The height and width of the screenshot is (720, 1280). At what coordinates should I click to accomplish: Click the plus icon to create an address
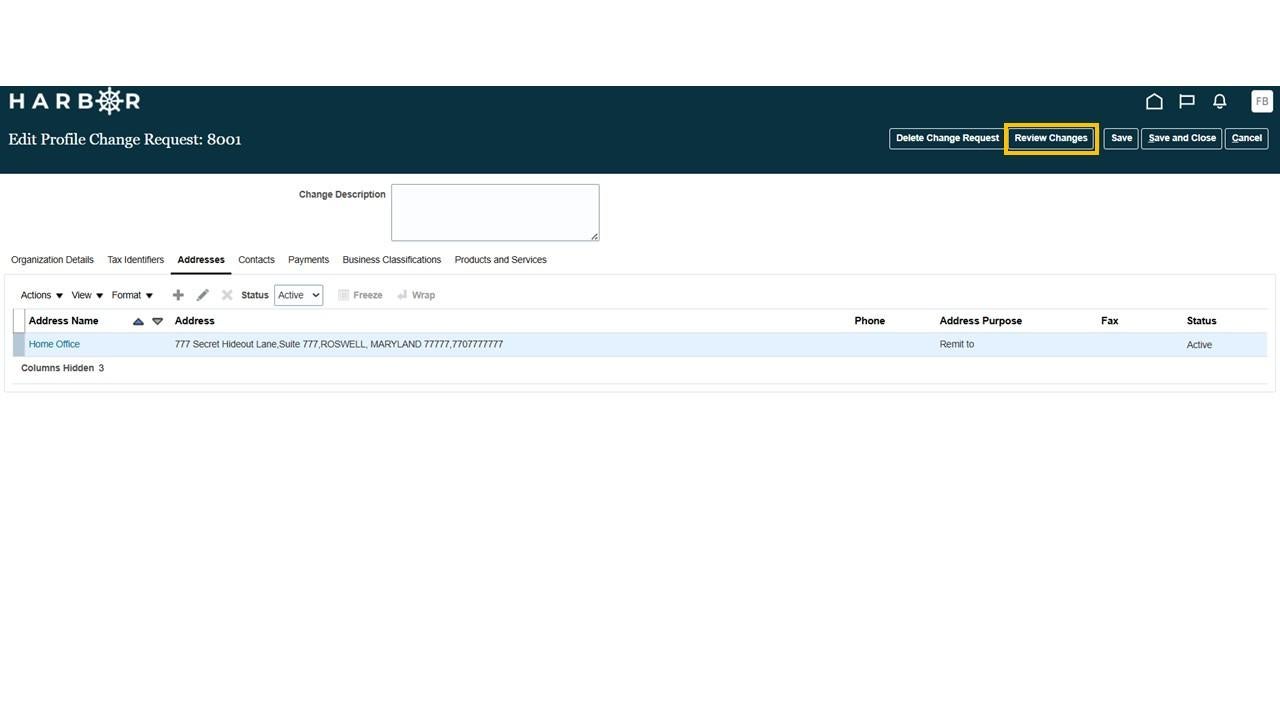click(x=178, y=295)
